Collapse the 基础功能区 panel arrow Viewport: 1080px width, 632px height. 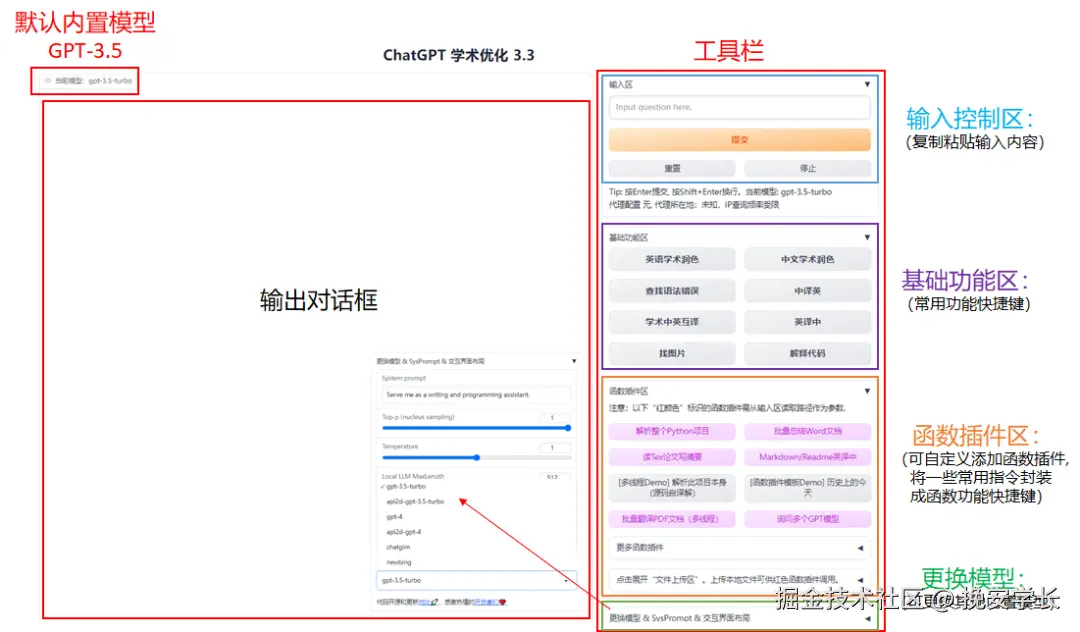pyautogui.click(x=867, y=238)
